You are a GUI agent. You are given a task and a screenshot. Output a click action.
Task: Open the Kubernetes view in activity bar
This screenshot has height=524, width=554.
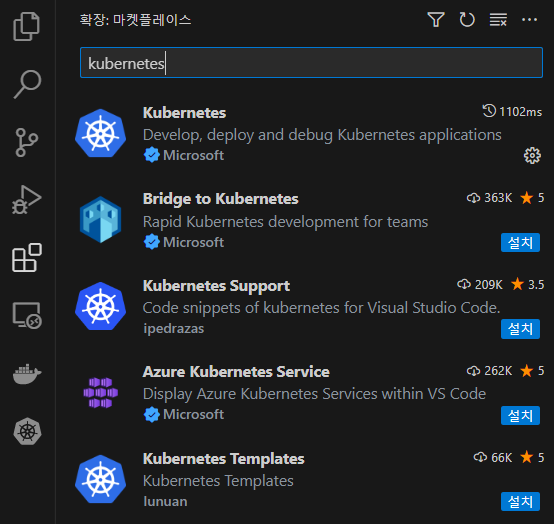pyautogui.click(x=27, y=431)
